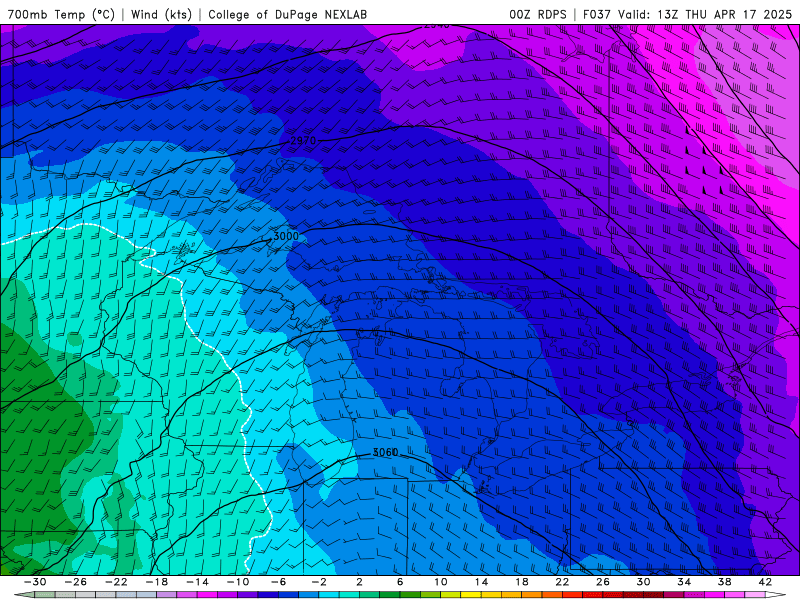Click the 22 value on the temperature scale

click(562, 582)
